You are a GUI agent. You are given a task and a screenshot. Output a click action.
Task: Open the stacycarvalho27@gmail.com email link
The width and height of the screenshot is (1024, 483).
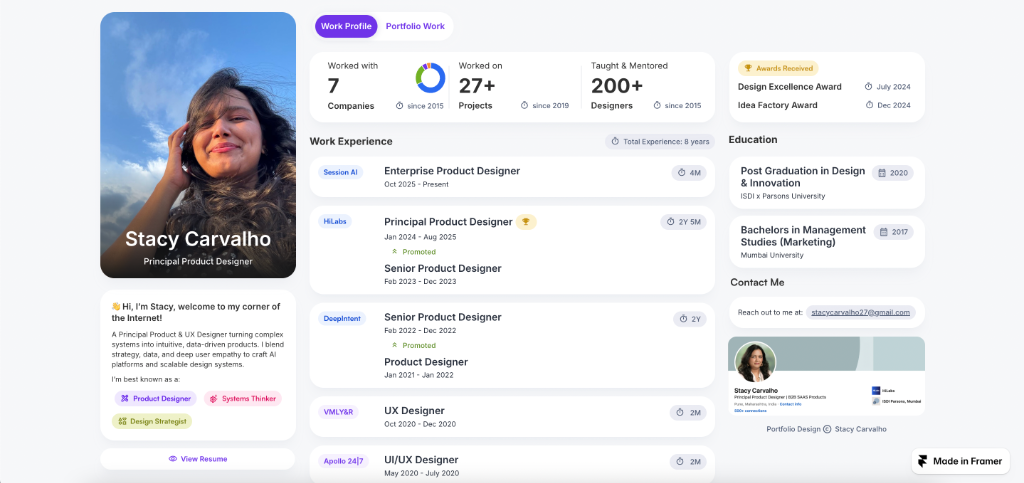coord(860,312)
